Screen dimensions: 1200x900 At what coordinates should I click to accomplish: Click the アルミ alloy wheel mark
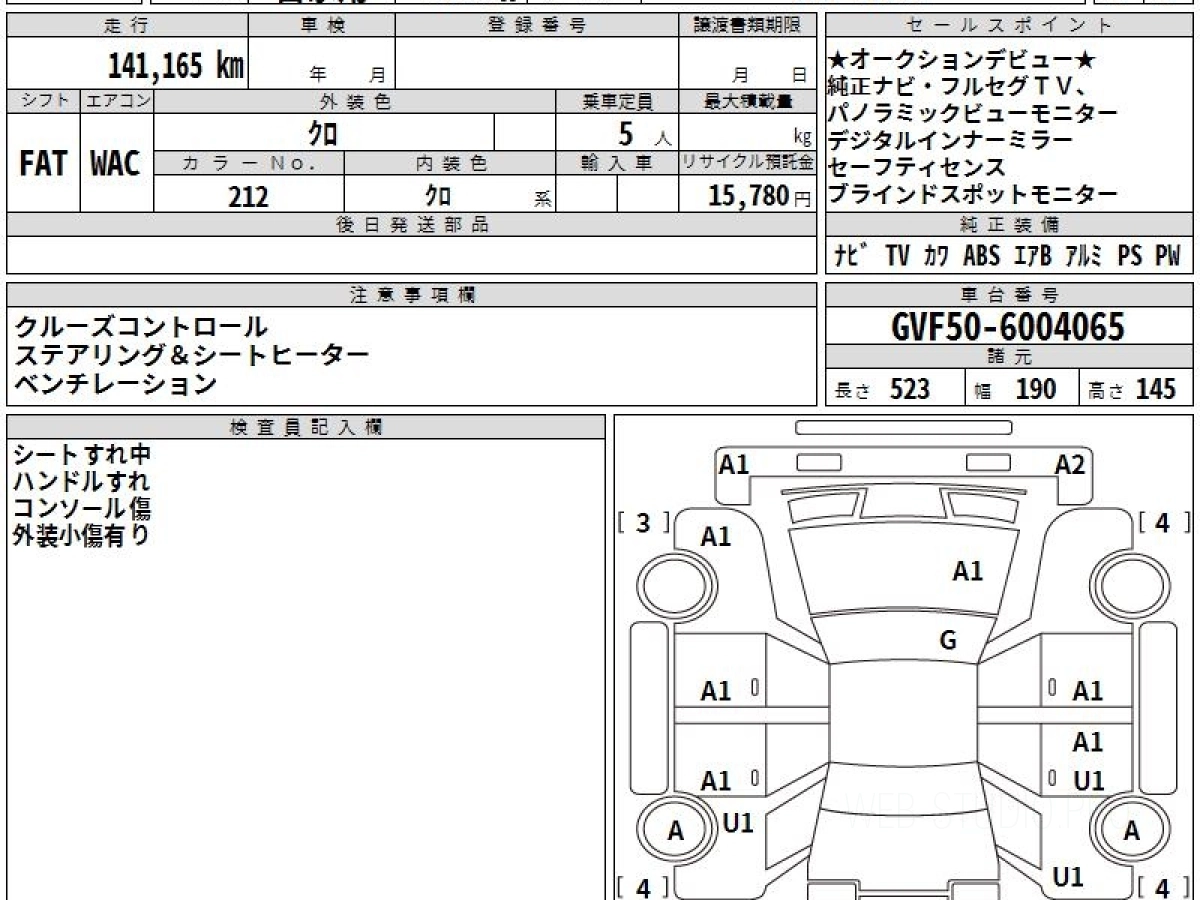1083,256
